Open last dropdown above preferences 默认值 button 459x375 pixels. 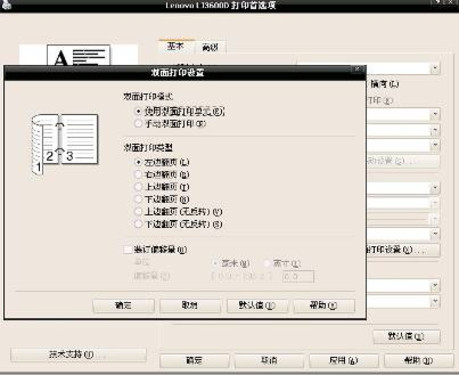435,302
